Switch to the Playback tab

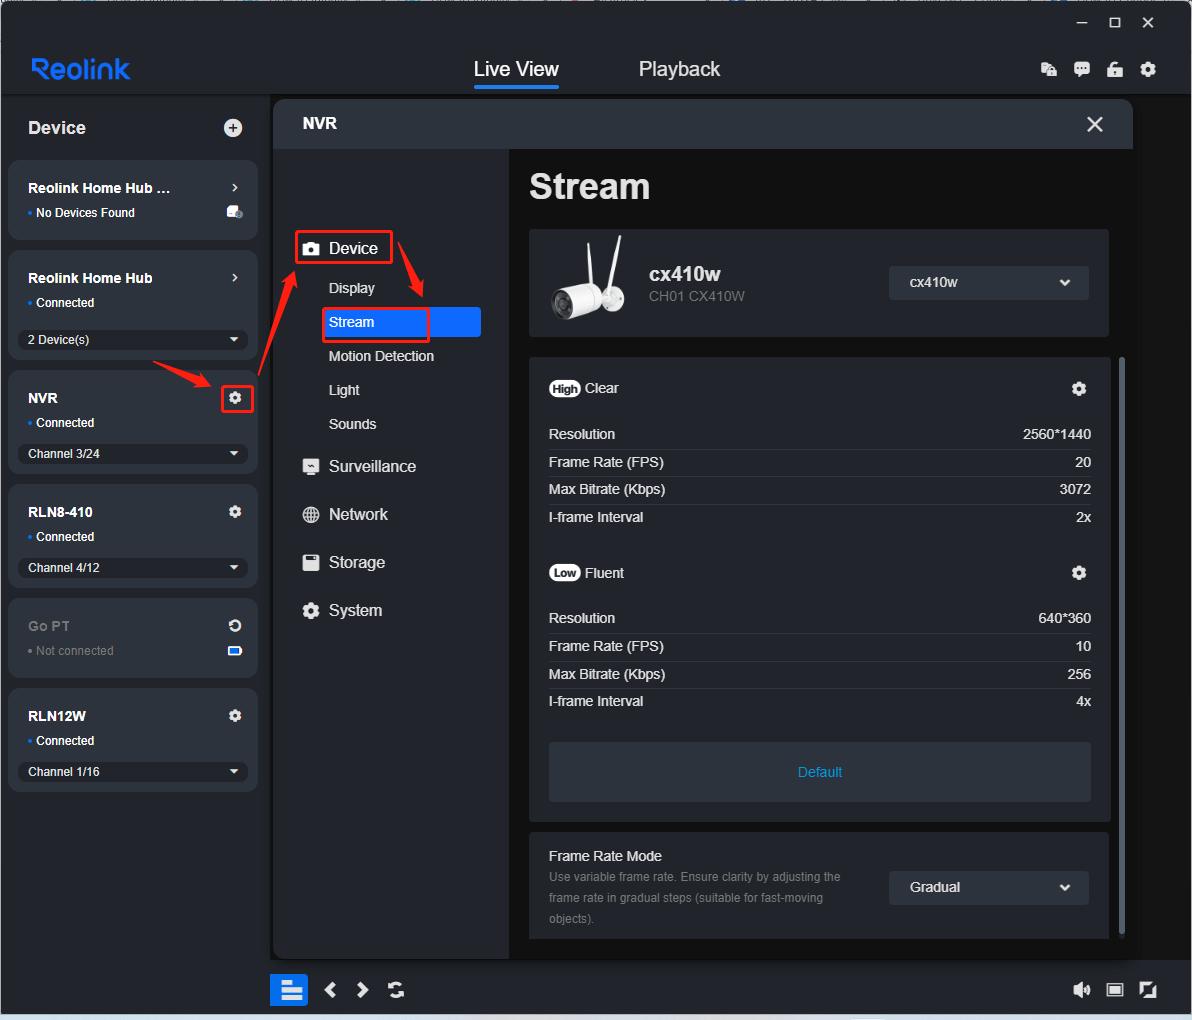point(679,69)
